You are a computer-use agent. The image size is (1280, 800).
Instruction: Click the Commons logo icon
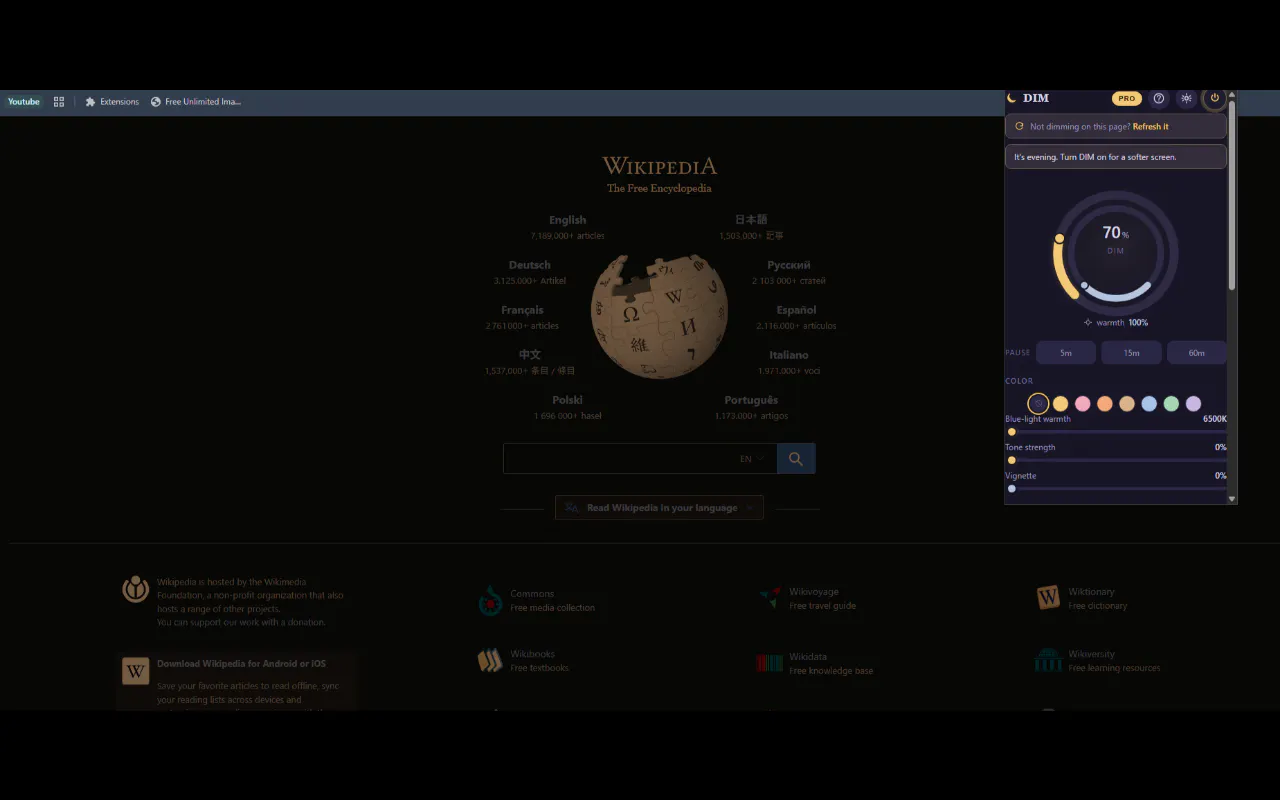point(490,600)
